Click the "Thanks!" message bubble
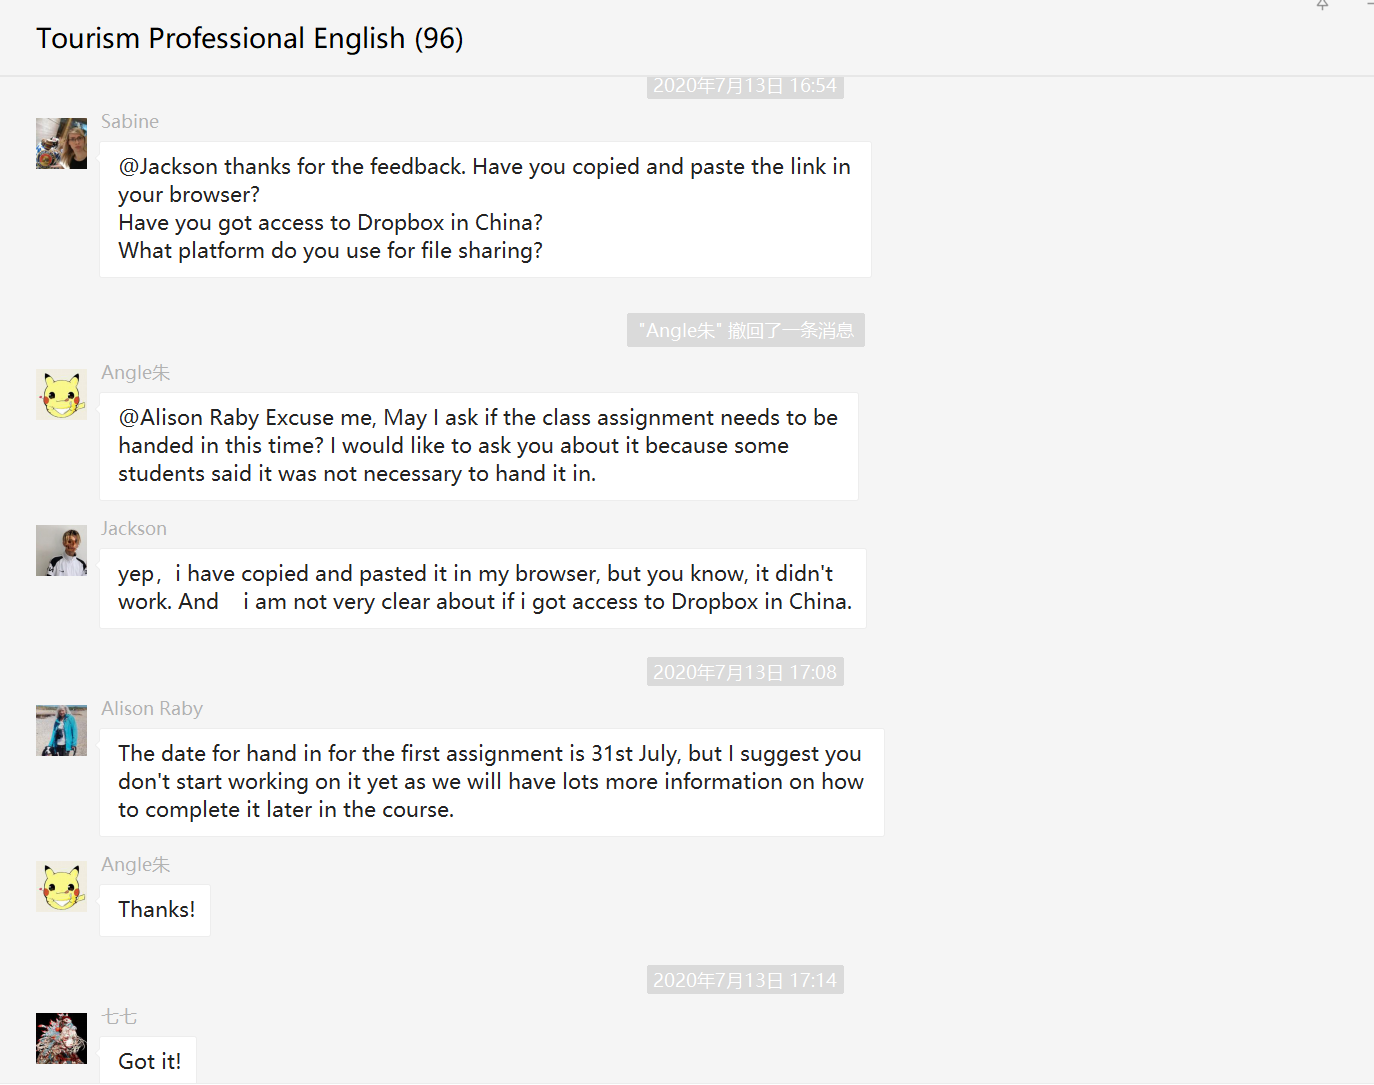 coord(156,910)
